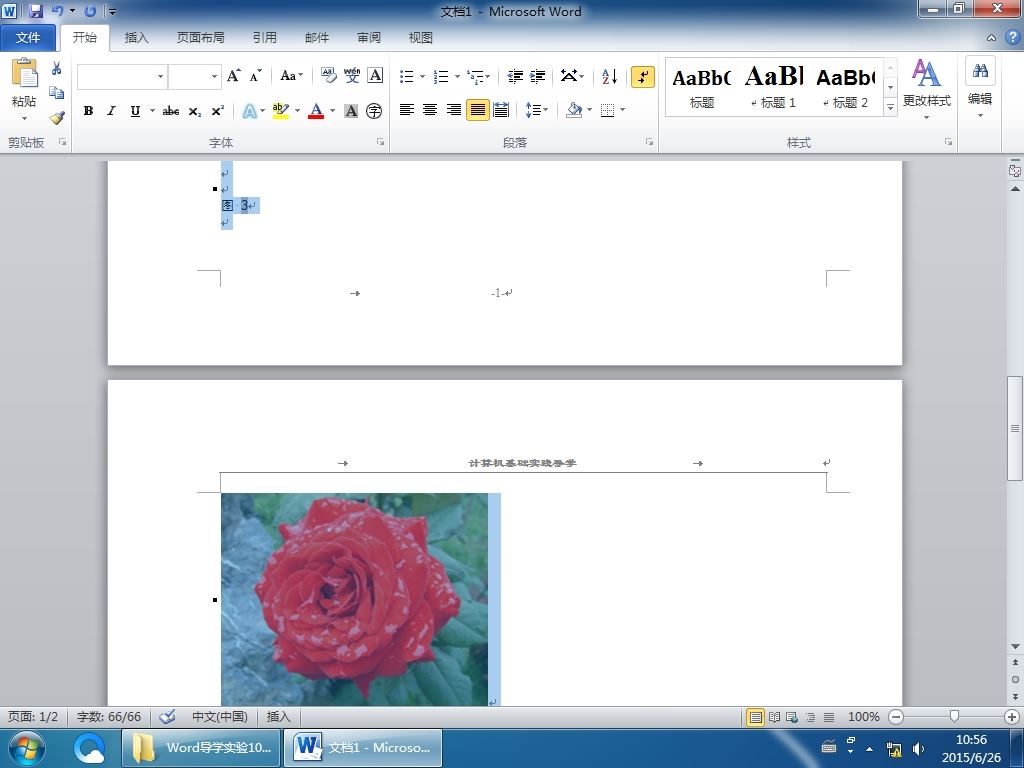Click the 100% zoom level button
The image size is (1024, 768).
863,717
